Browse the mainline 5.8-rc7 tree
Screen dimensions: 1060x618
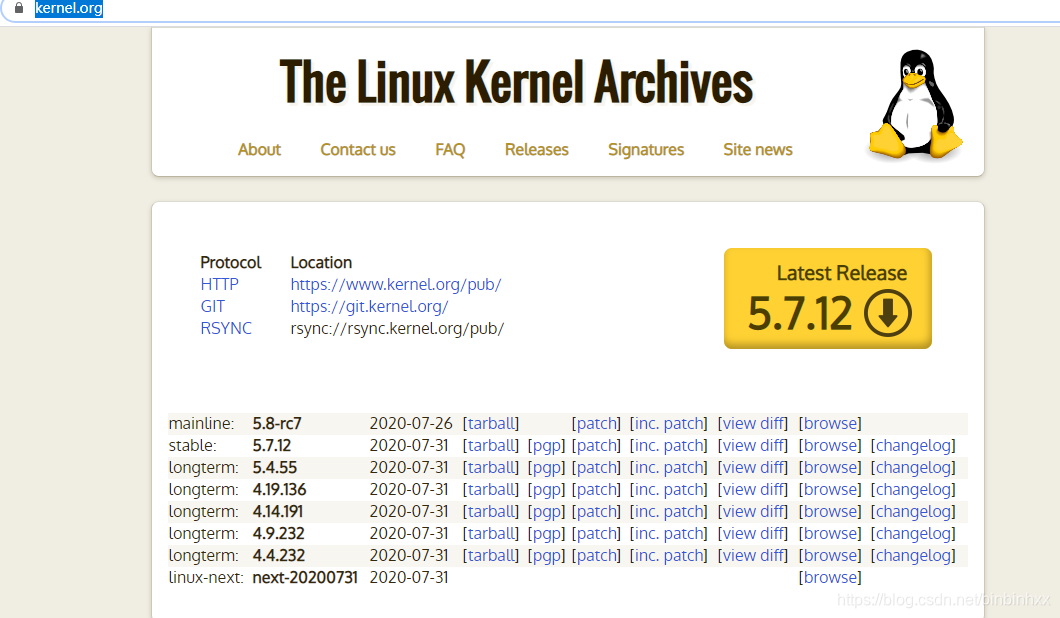pos(830,423)
